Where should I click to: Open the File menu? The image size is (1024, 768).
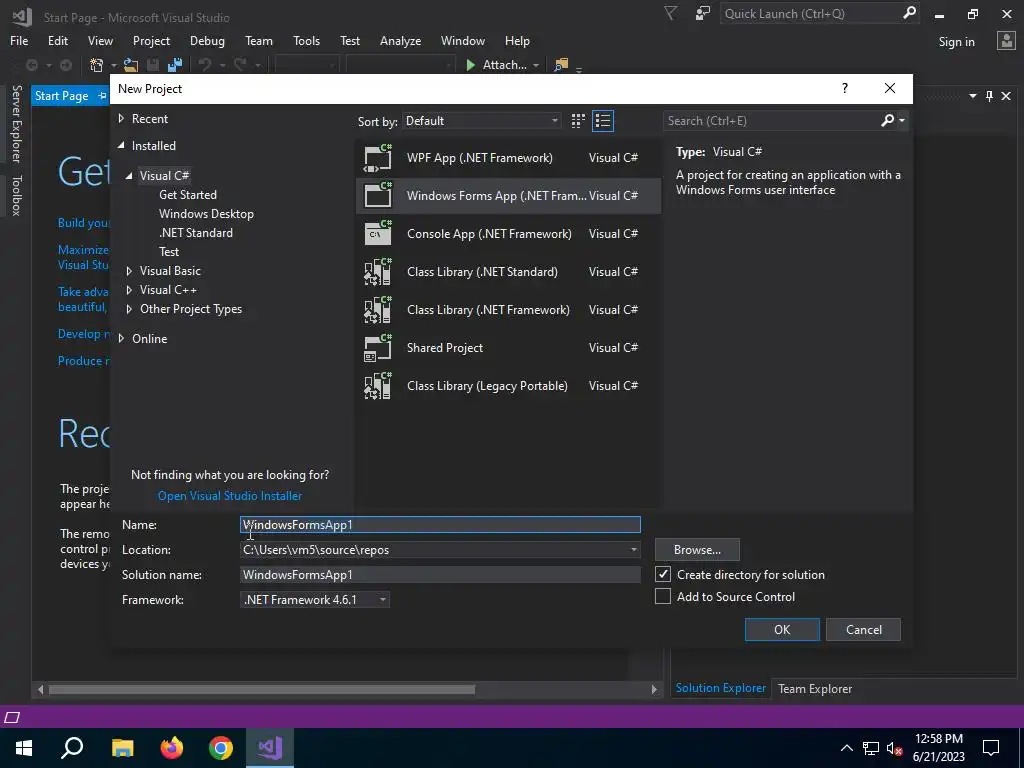pyautogui.click(x=19, y=40)
